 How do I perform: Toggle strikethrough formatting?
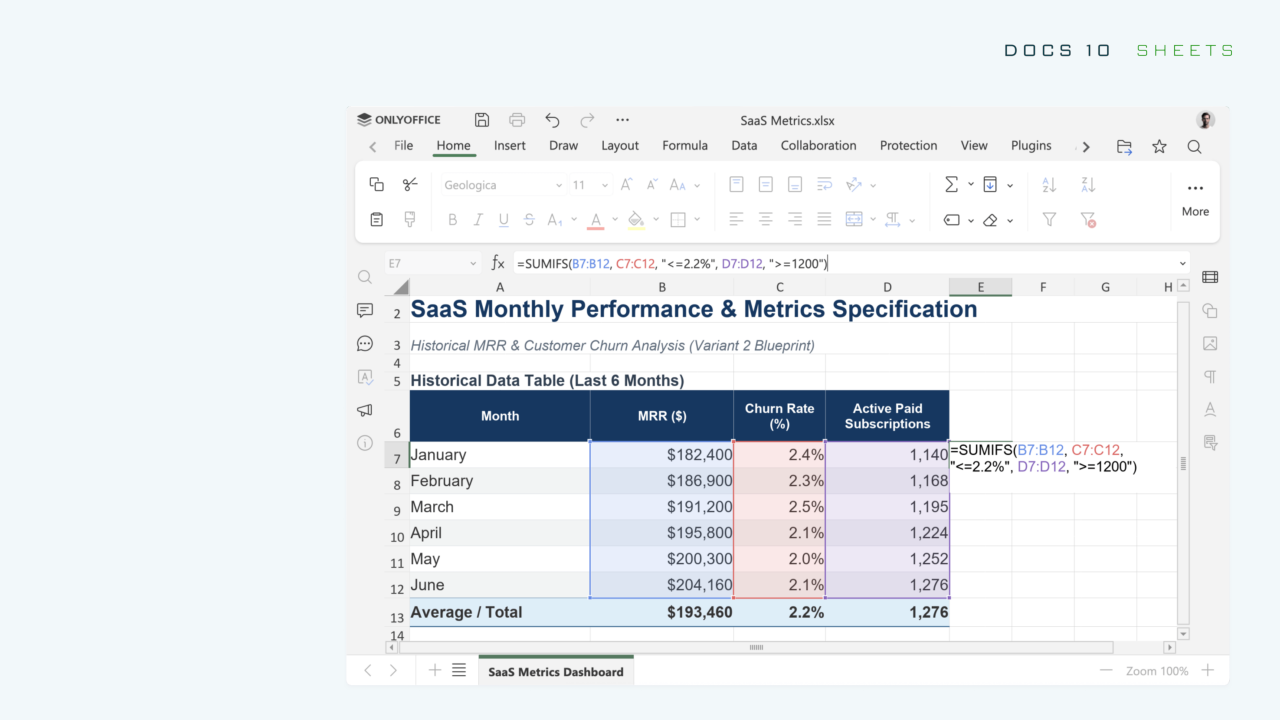pyautogui.click(x=529, y=220)
